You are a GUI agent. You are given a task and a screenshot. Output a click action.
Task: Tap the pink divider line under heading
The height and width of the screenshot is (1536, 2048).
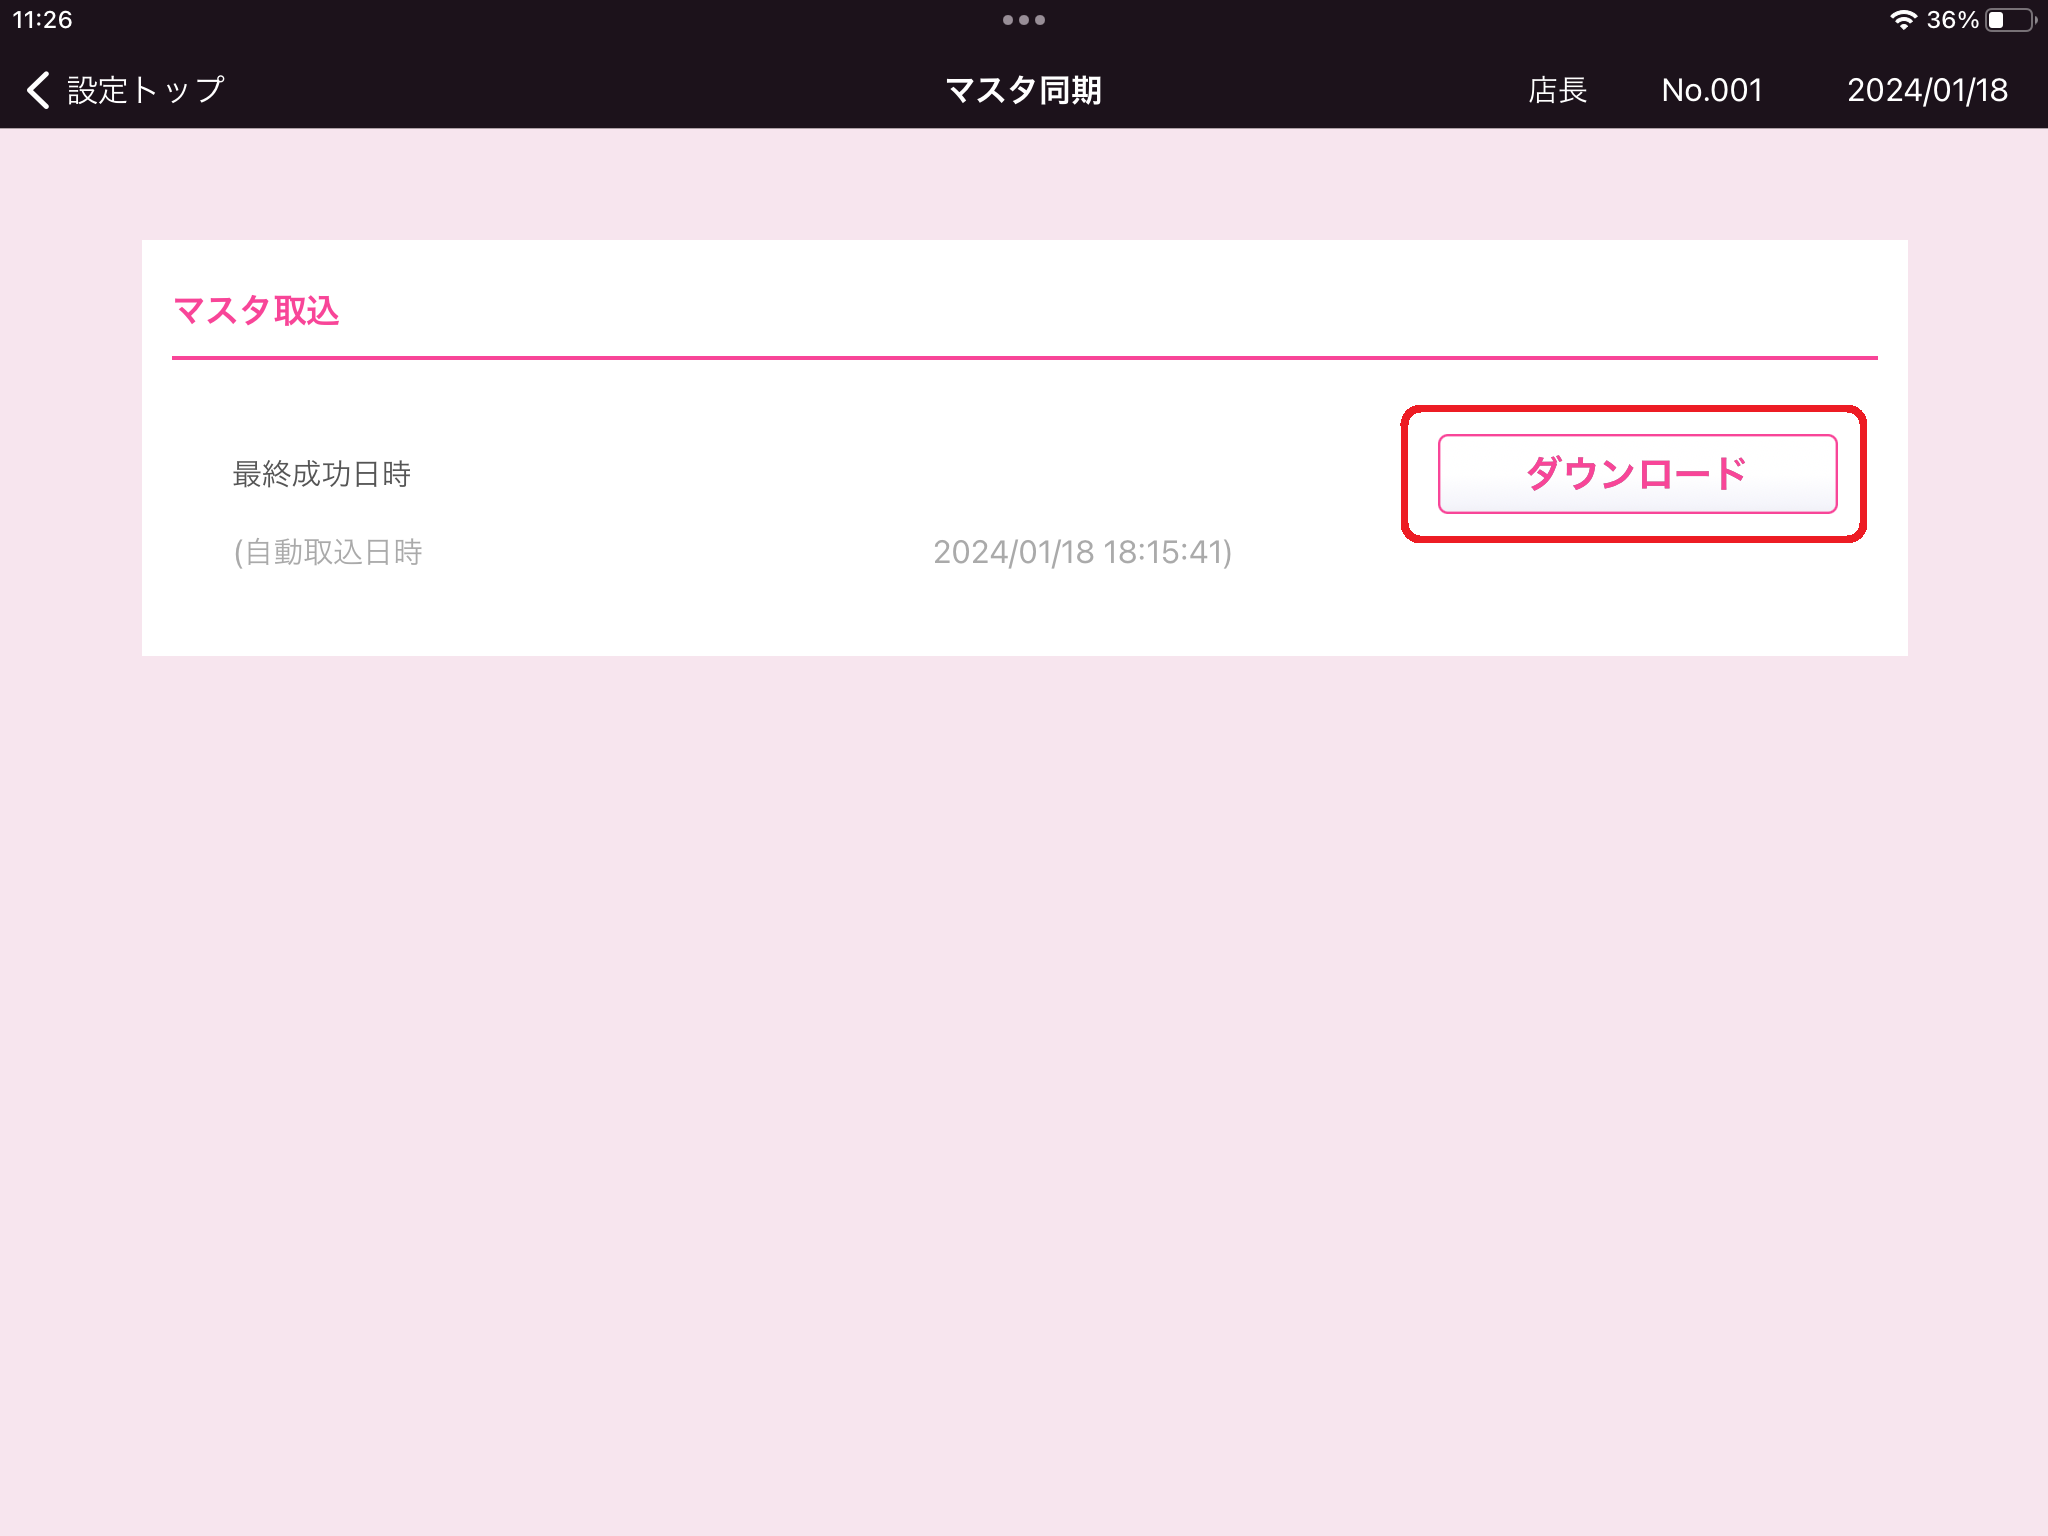(1023, 357)
